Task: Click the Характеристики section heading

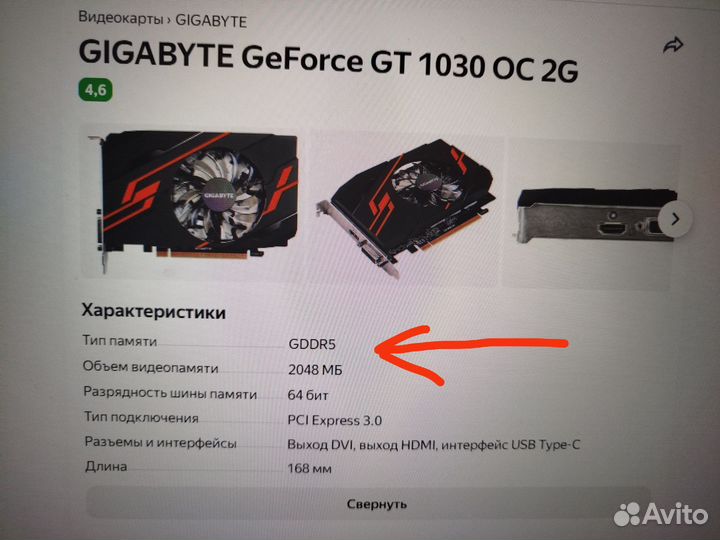Action: pos(153,312)
